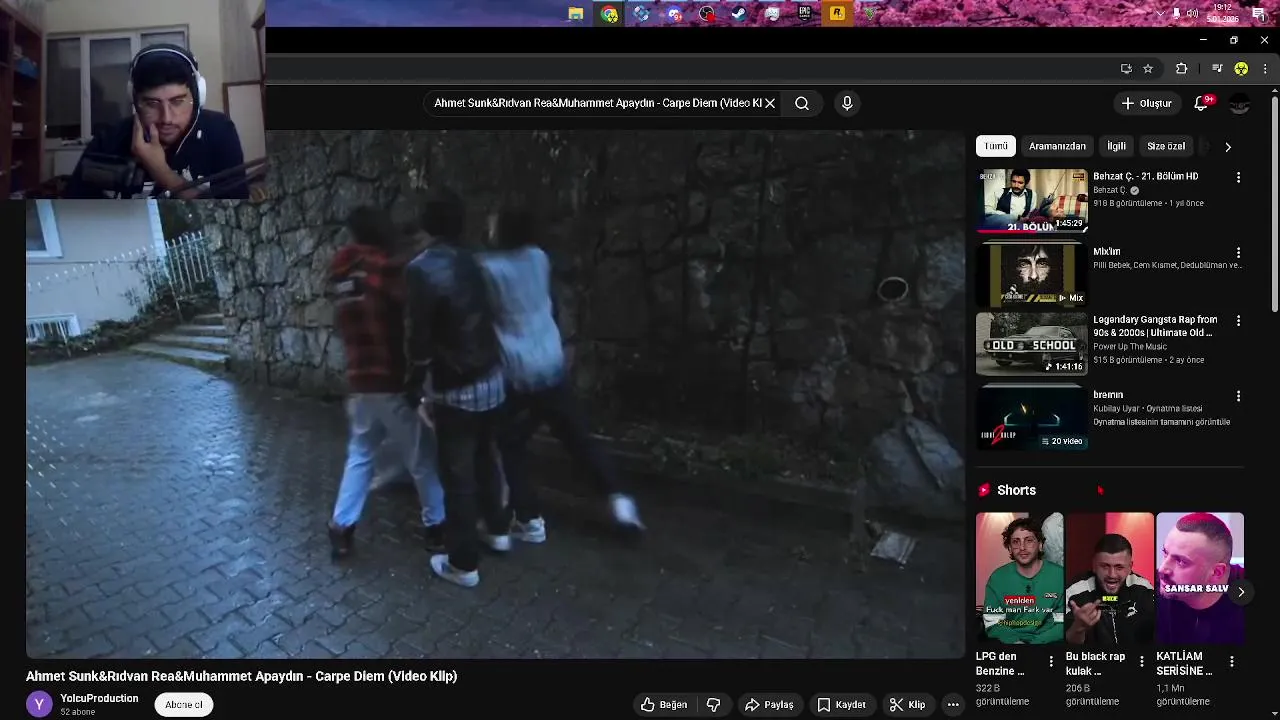
Task: Open the YolcuProduction channel name
Action: pyautogui.click(x=99, y=699)
